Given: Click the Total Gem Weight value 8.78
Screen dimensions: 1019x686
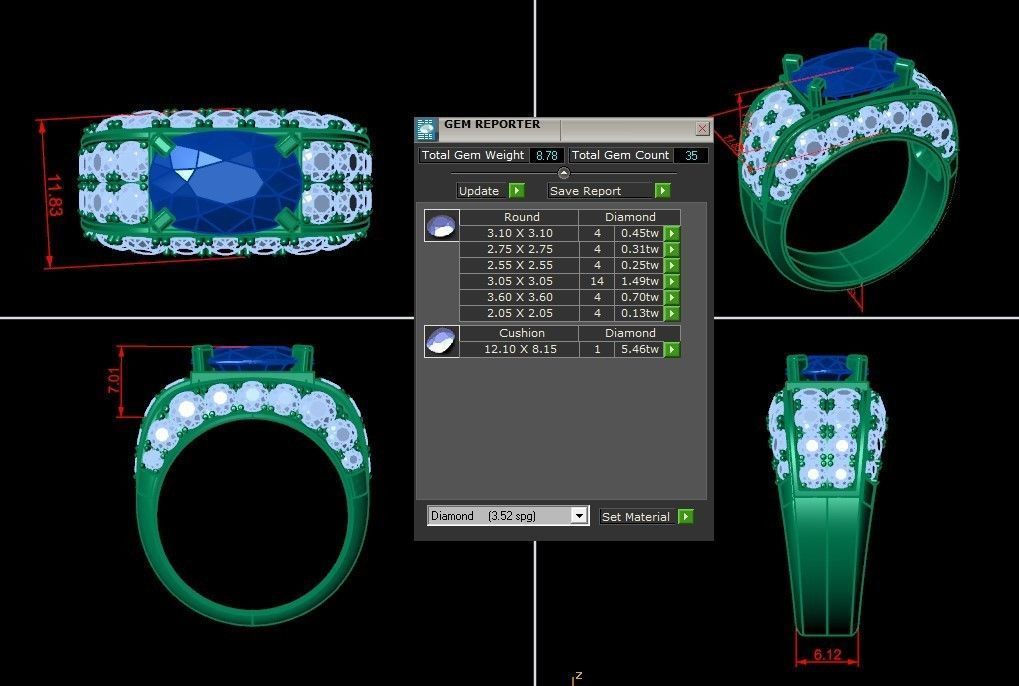Looking at the screenshot, I should 547,155.
